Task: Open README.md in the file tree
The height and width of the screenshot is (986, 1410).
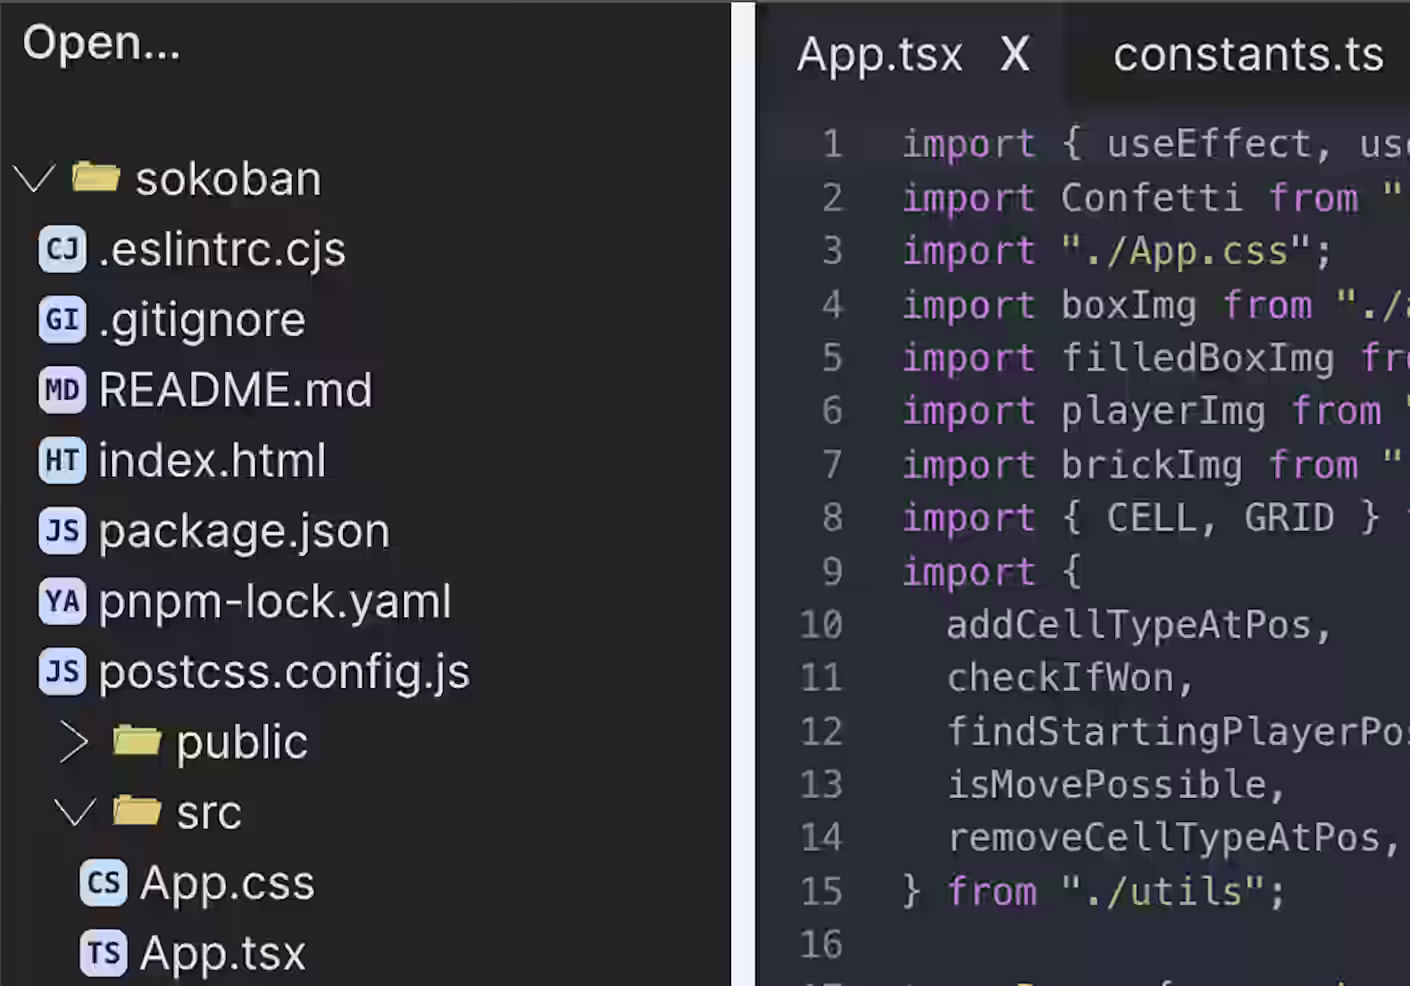Action: [235, 390]
